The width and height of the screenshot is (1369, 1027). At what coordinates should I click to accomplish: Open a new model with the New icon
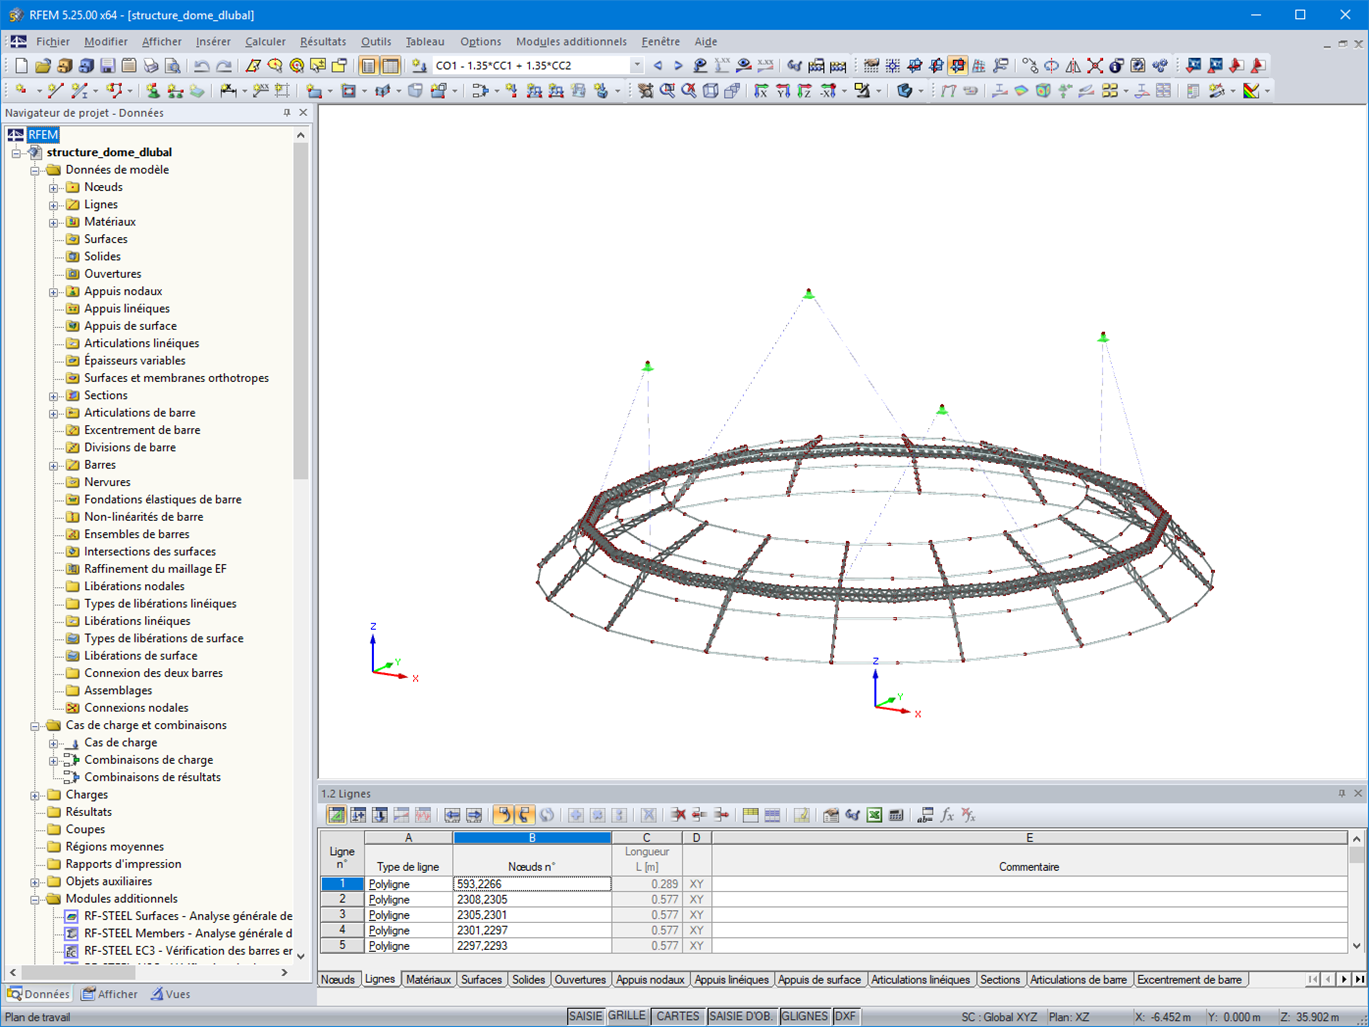21,66
